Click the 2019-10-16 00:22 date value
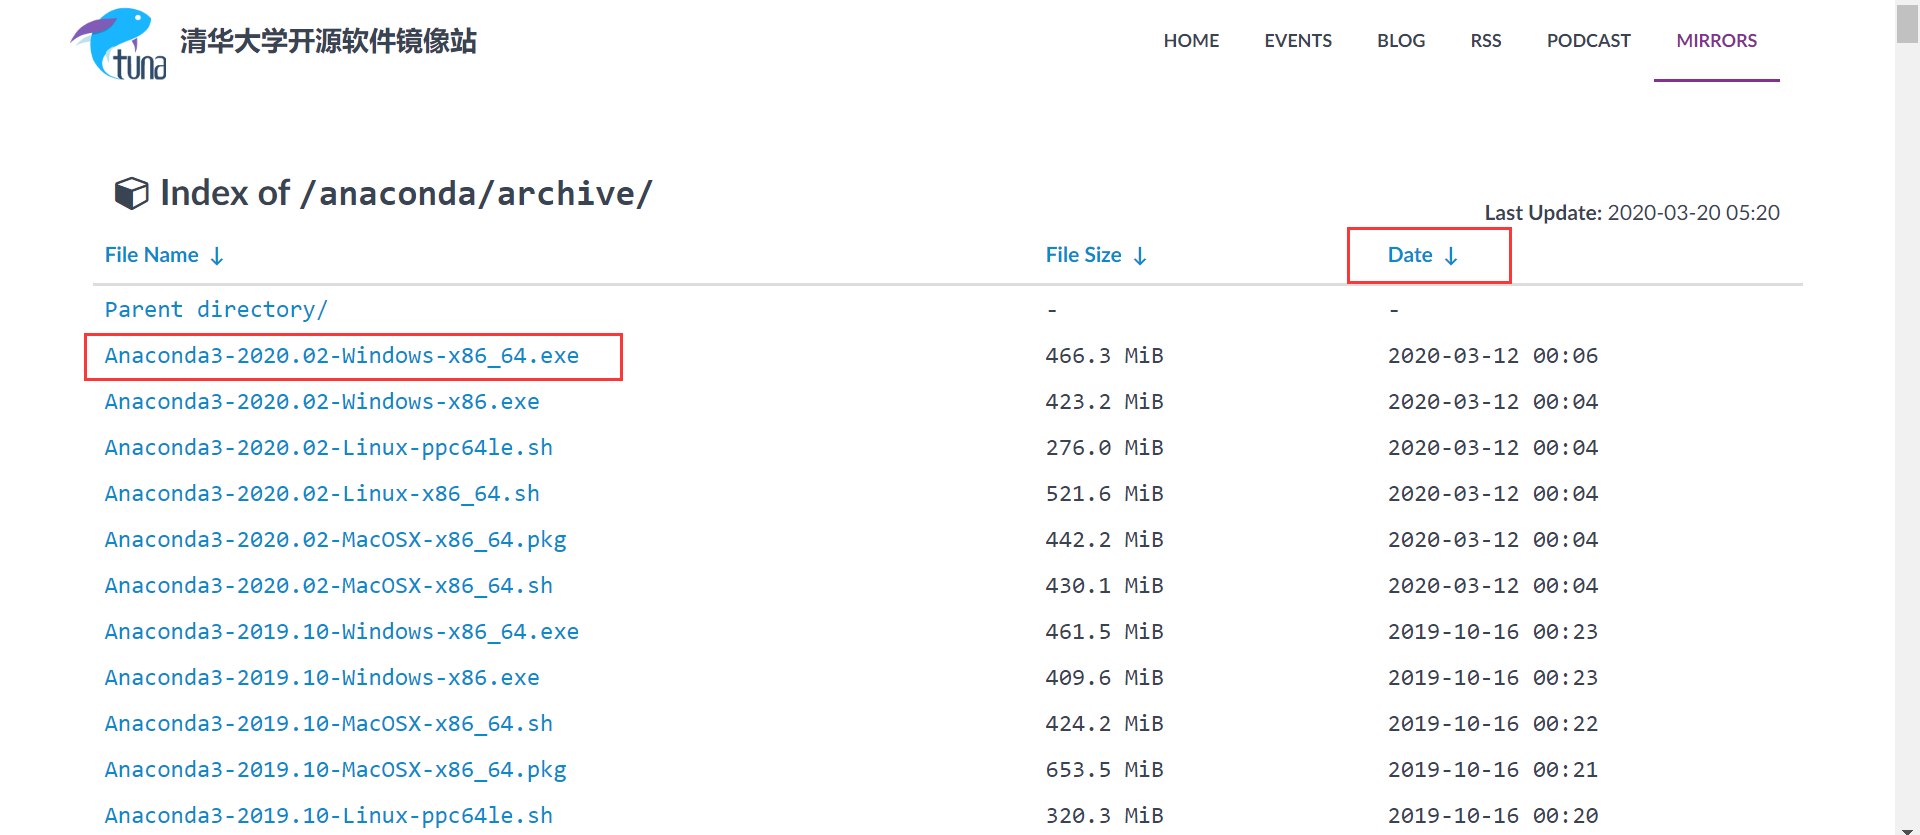Screen dimensions: 1920x835 pyautogui.click(x=1493, y=724)
